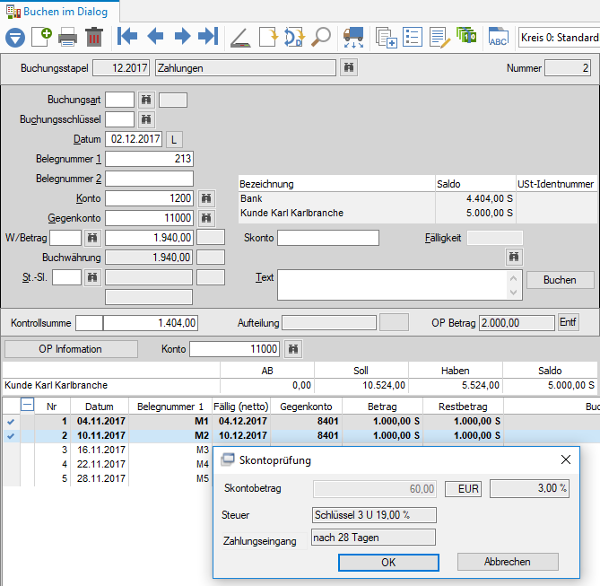Image resolution: width=600 pixels, height=586 pixels.
Task: Click the Buchungsart code field
Action: click(x=120, y=100)
